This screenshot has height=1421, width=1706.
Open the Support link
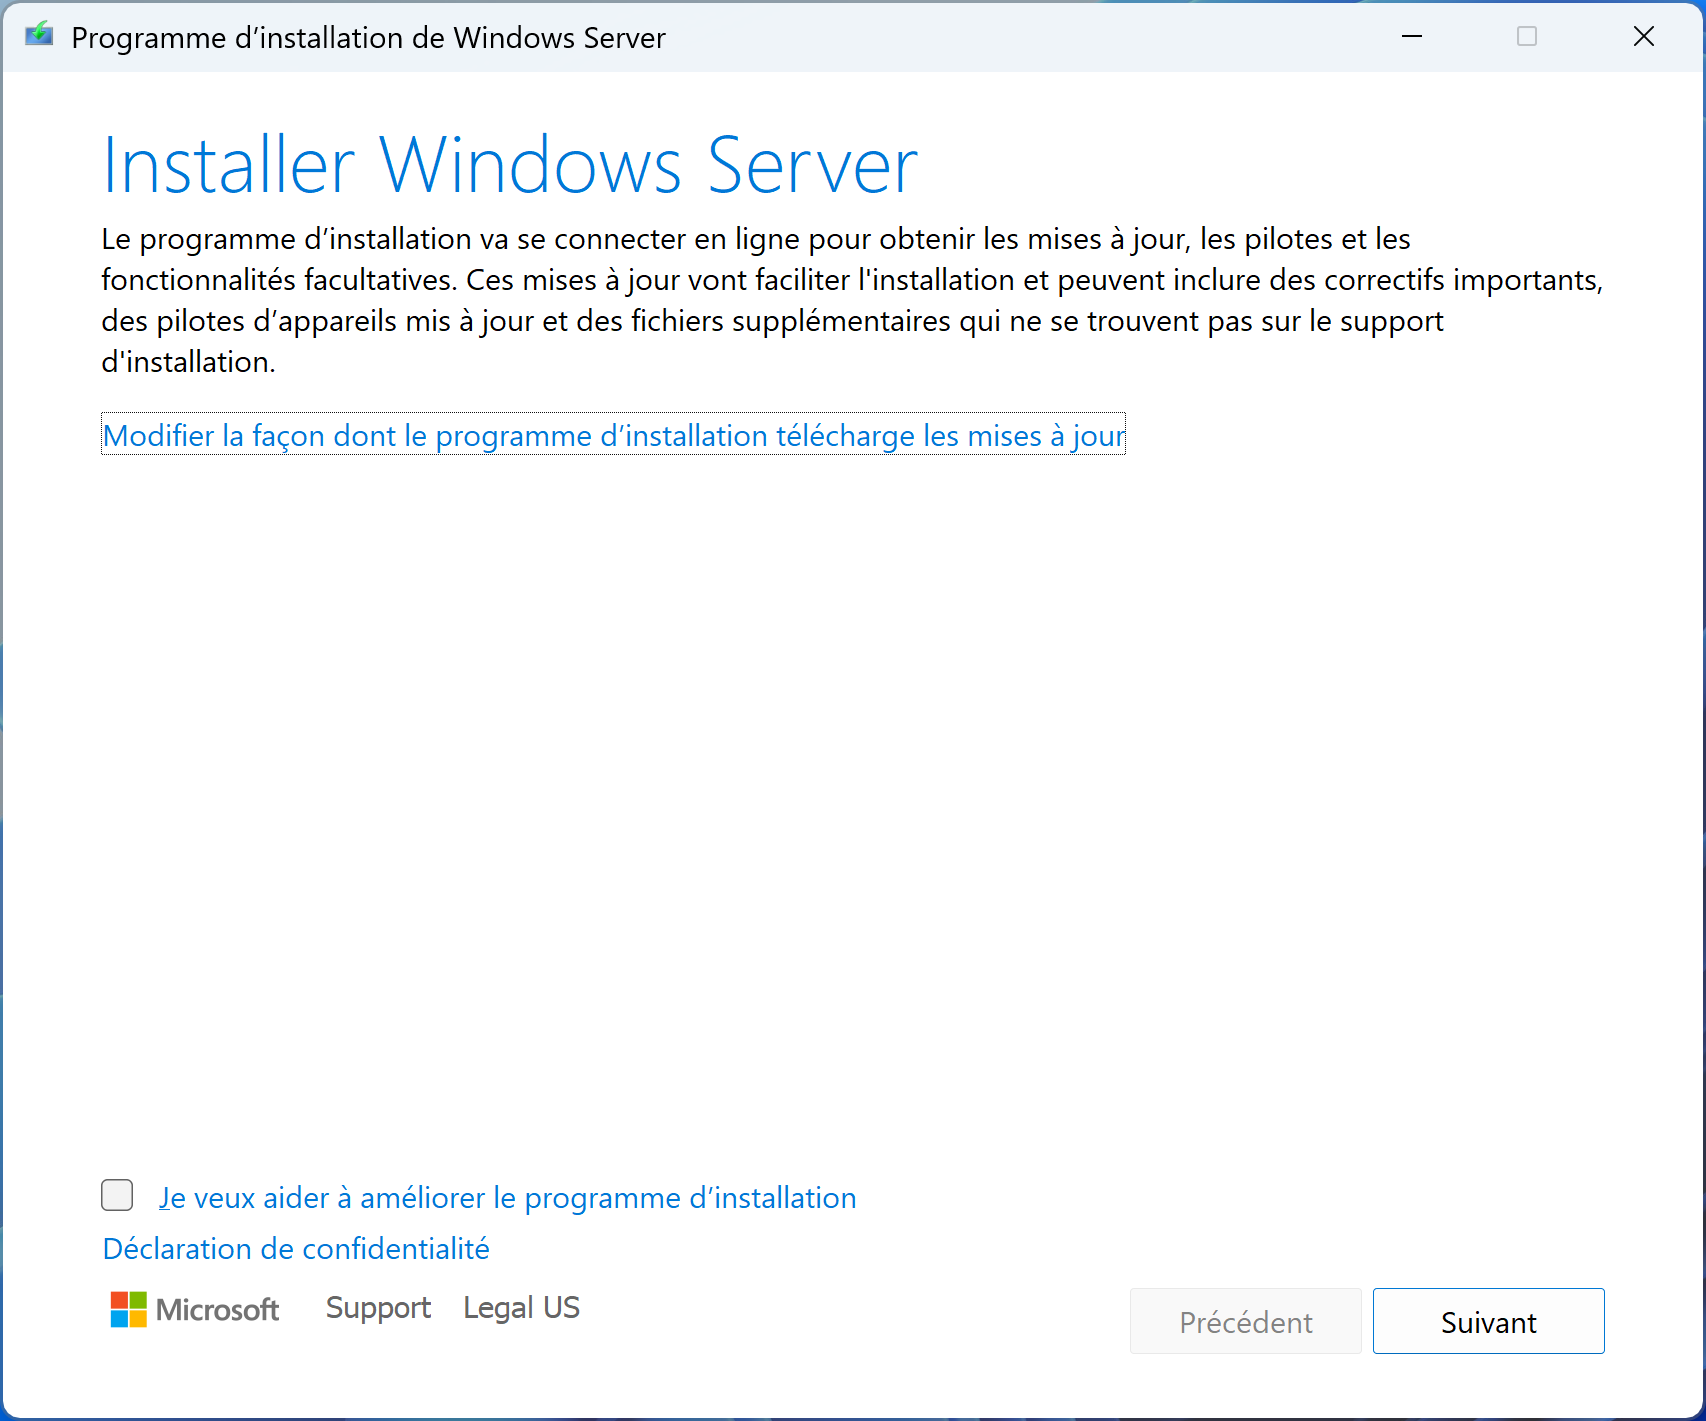pos(378,1308)
